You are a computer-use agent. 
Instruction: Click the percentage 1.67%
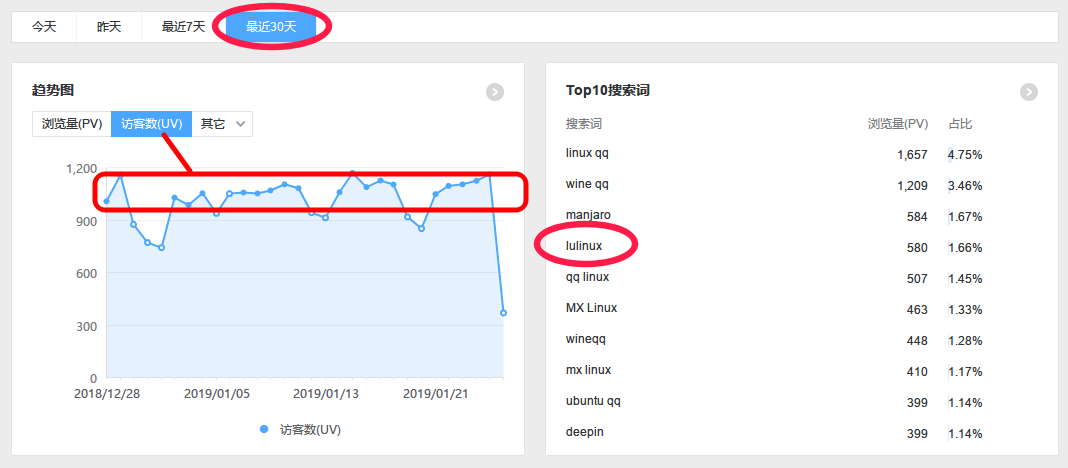965,217
